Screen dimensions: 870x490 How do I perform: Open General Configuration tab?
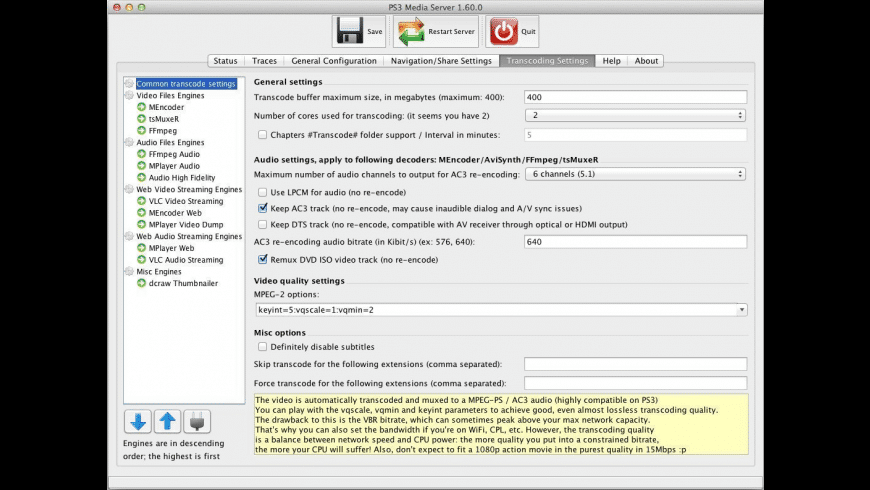coord(334,61)
